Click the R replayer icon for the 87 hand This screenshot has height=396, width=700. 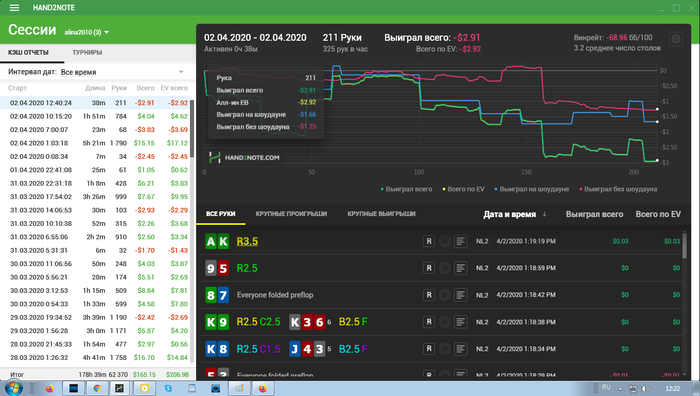(429, 295)
